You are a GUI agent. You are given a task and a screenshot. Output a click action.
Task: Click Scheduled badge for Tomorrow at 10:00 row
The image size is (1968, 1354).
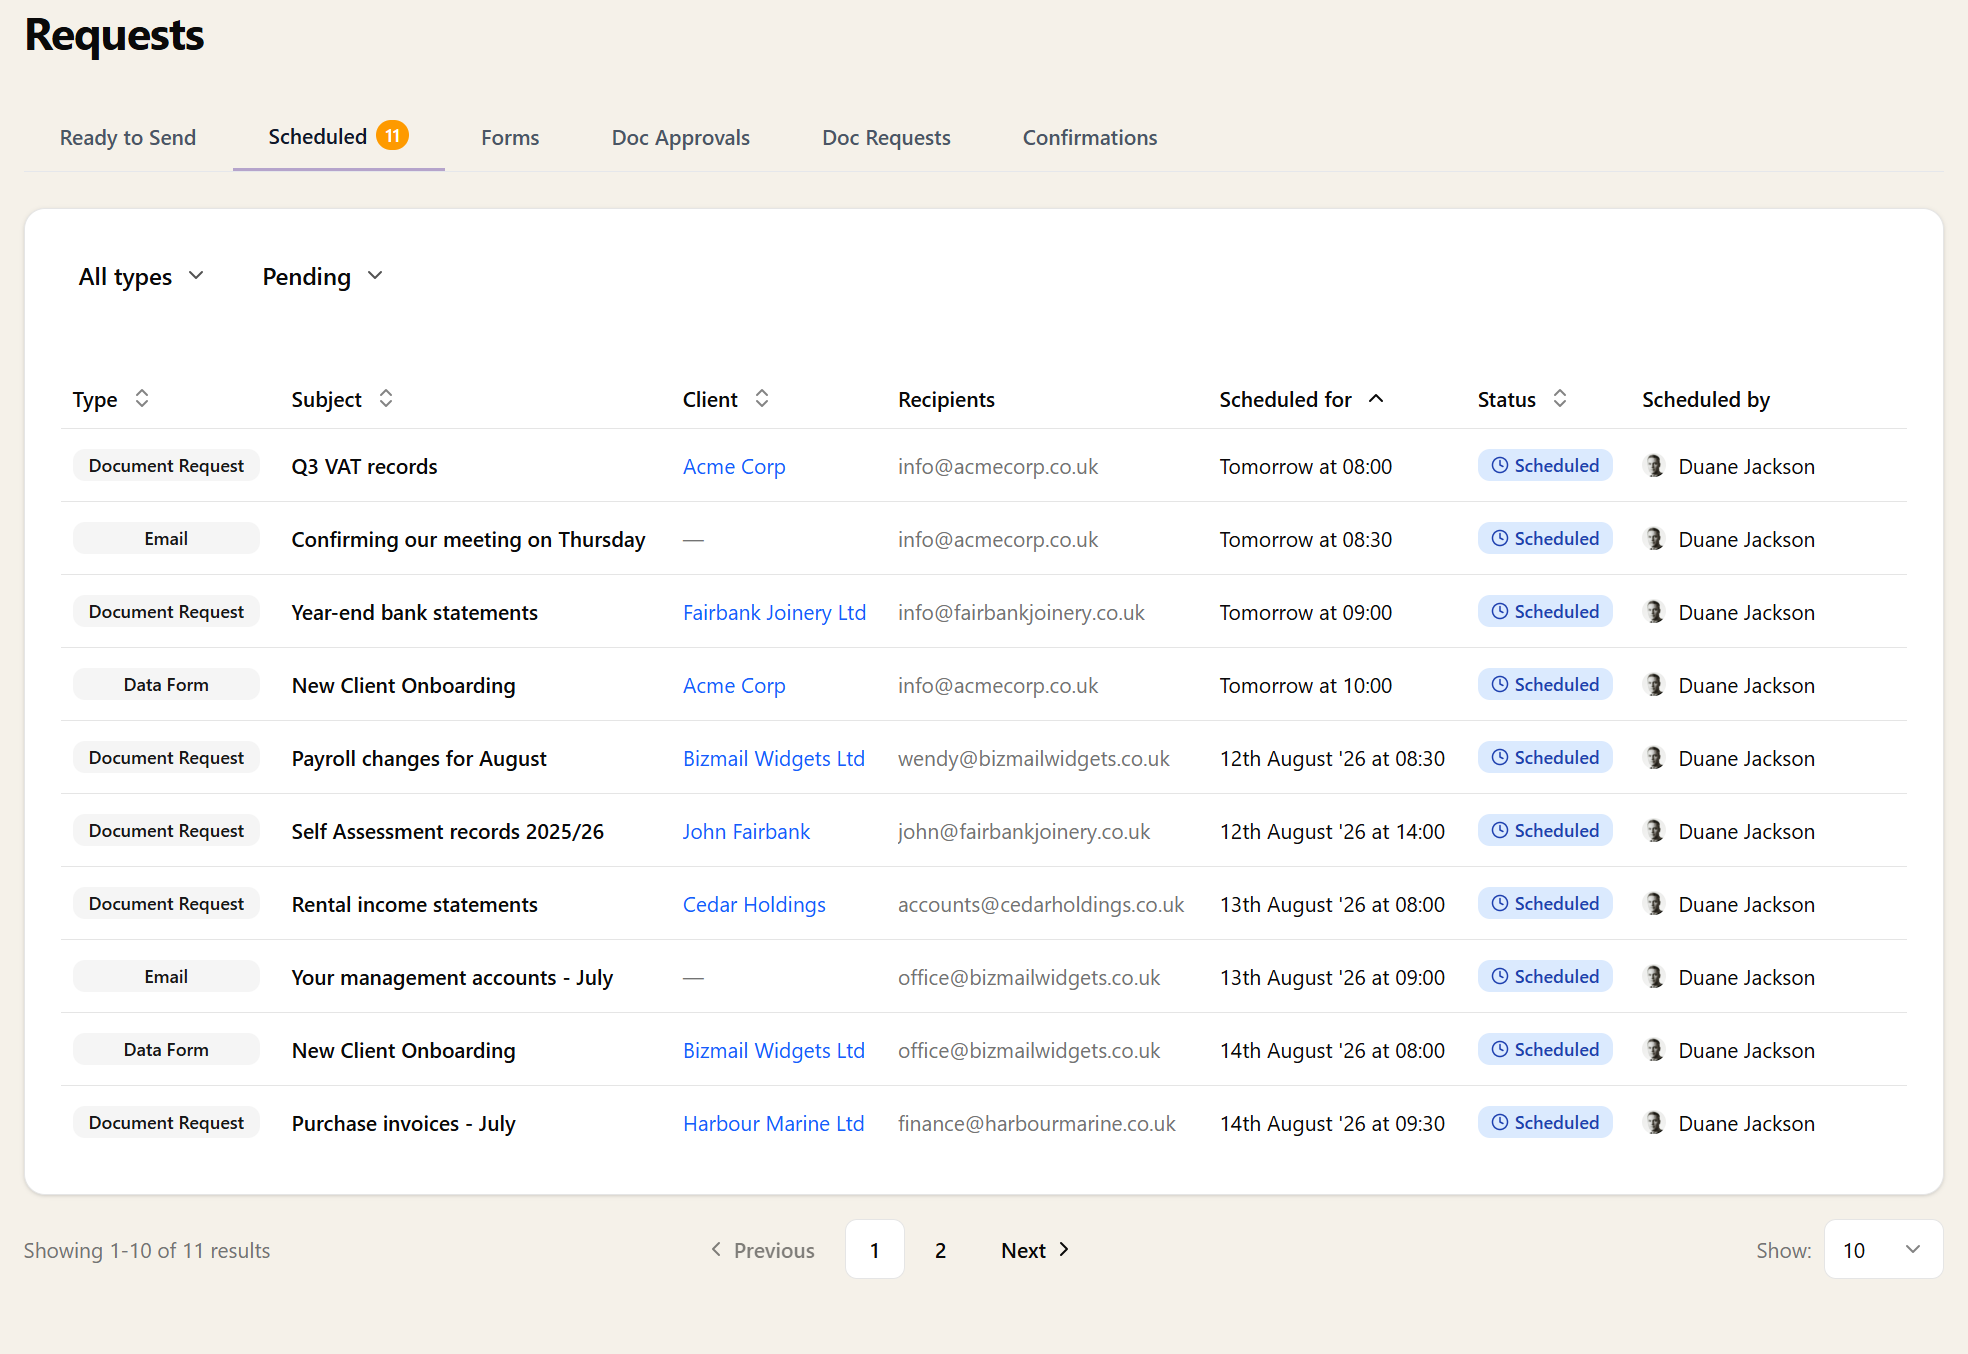click(1545, 685)
